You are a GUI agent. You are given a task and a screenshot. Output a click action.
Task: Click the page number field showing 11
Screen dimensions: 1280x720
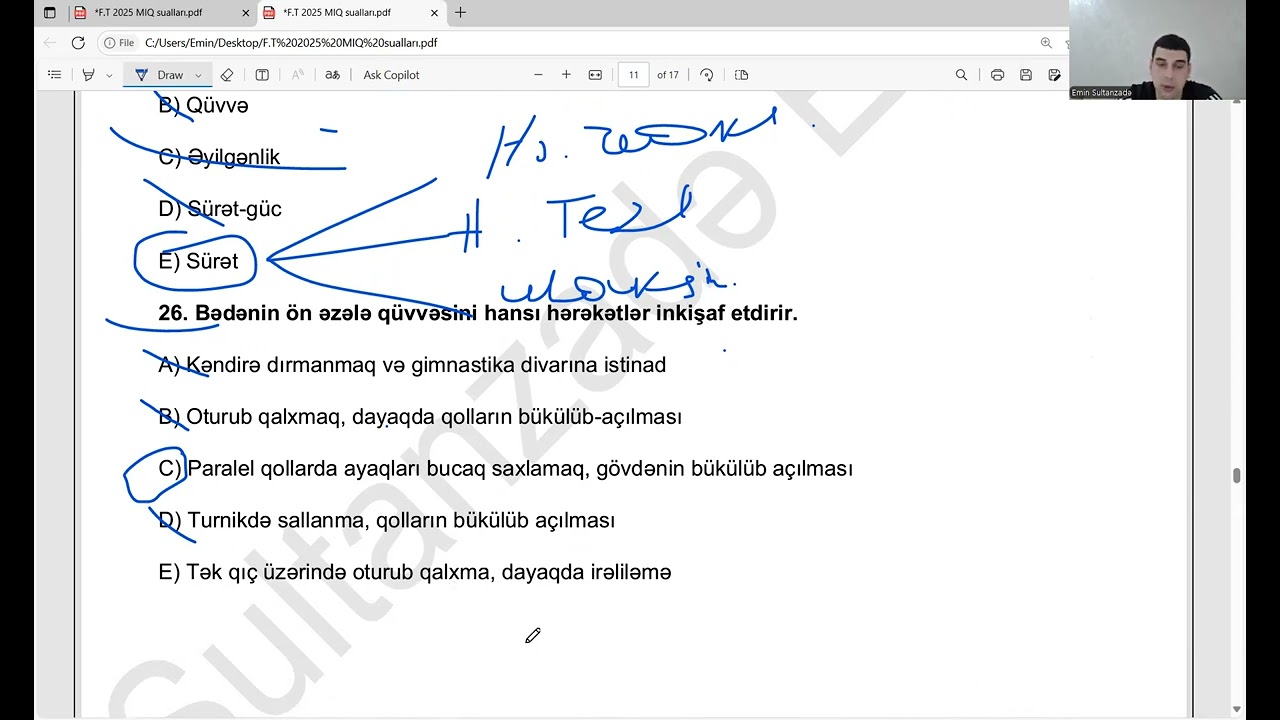click(x=633, y=75)
